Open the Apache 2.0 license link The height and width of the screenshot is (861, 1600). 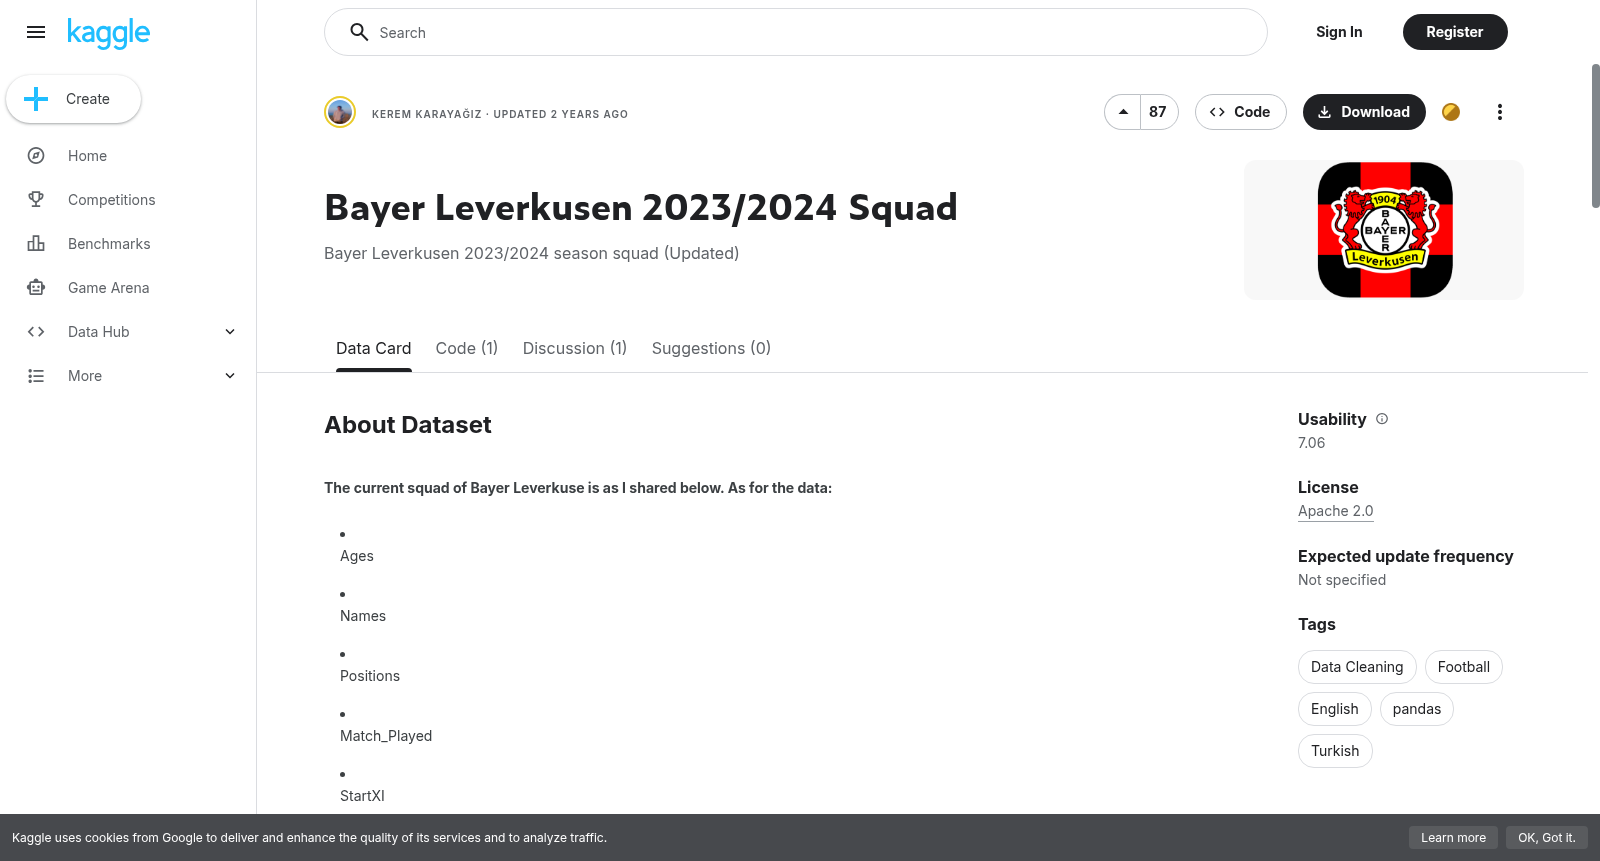1336,511
